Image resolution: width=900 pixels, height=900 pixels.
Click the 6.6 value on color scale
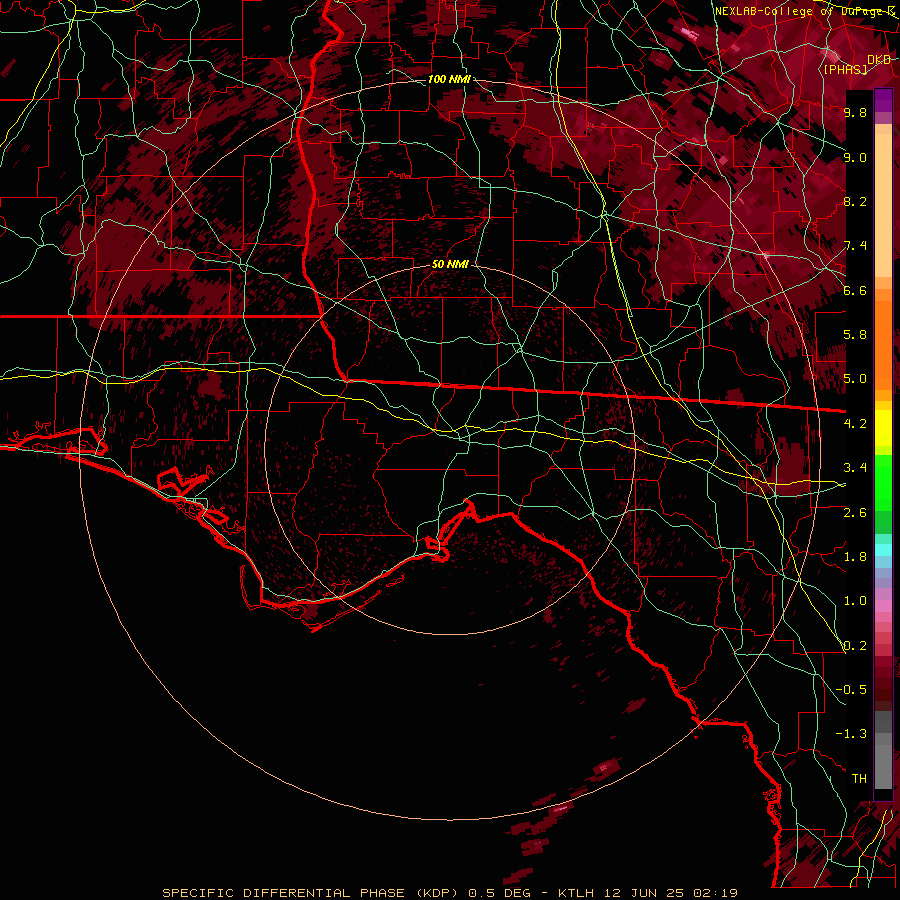(855, 290)
